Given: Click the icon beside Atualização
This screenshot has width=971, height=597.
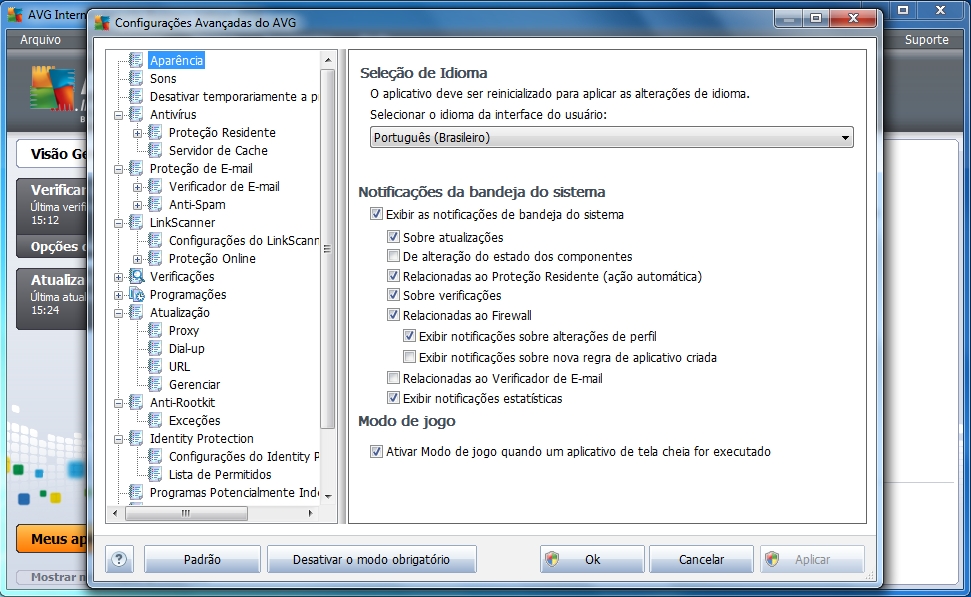Looking at the screenshot, I should tap(136, 312).
